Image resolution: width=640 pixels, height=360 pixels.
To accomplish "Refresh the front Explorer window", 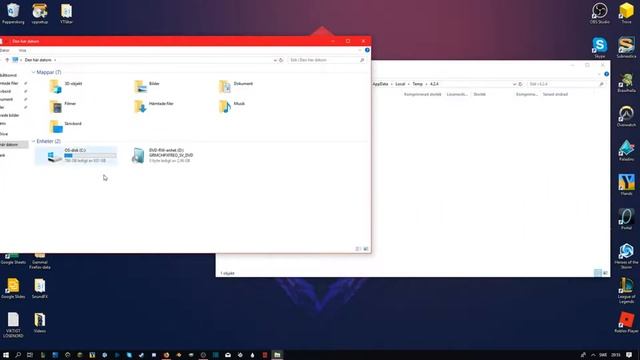I will [281, 60].
